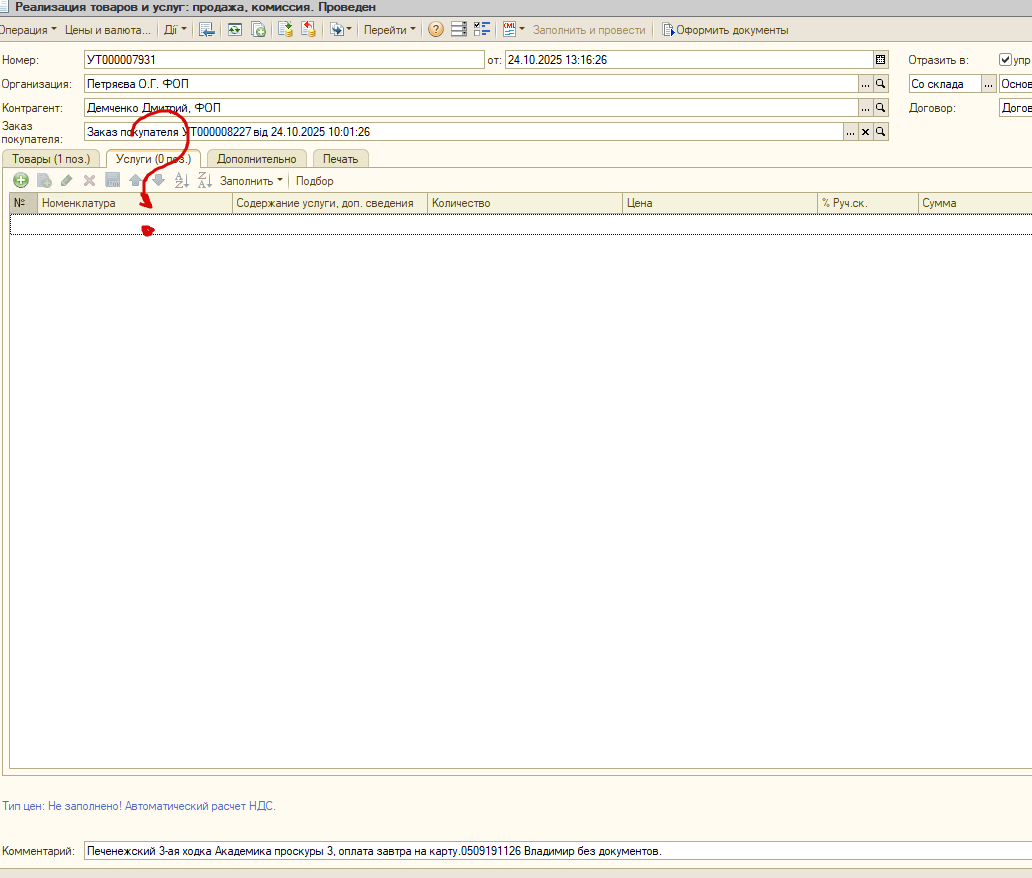Sort rows ascending A to Z
The height and width of the screenshot is (878, 1032).
point(182,180)
